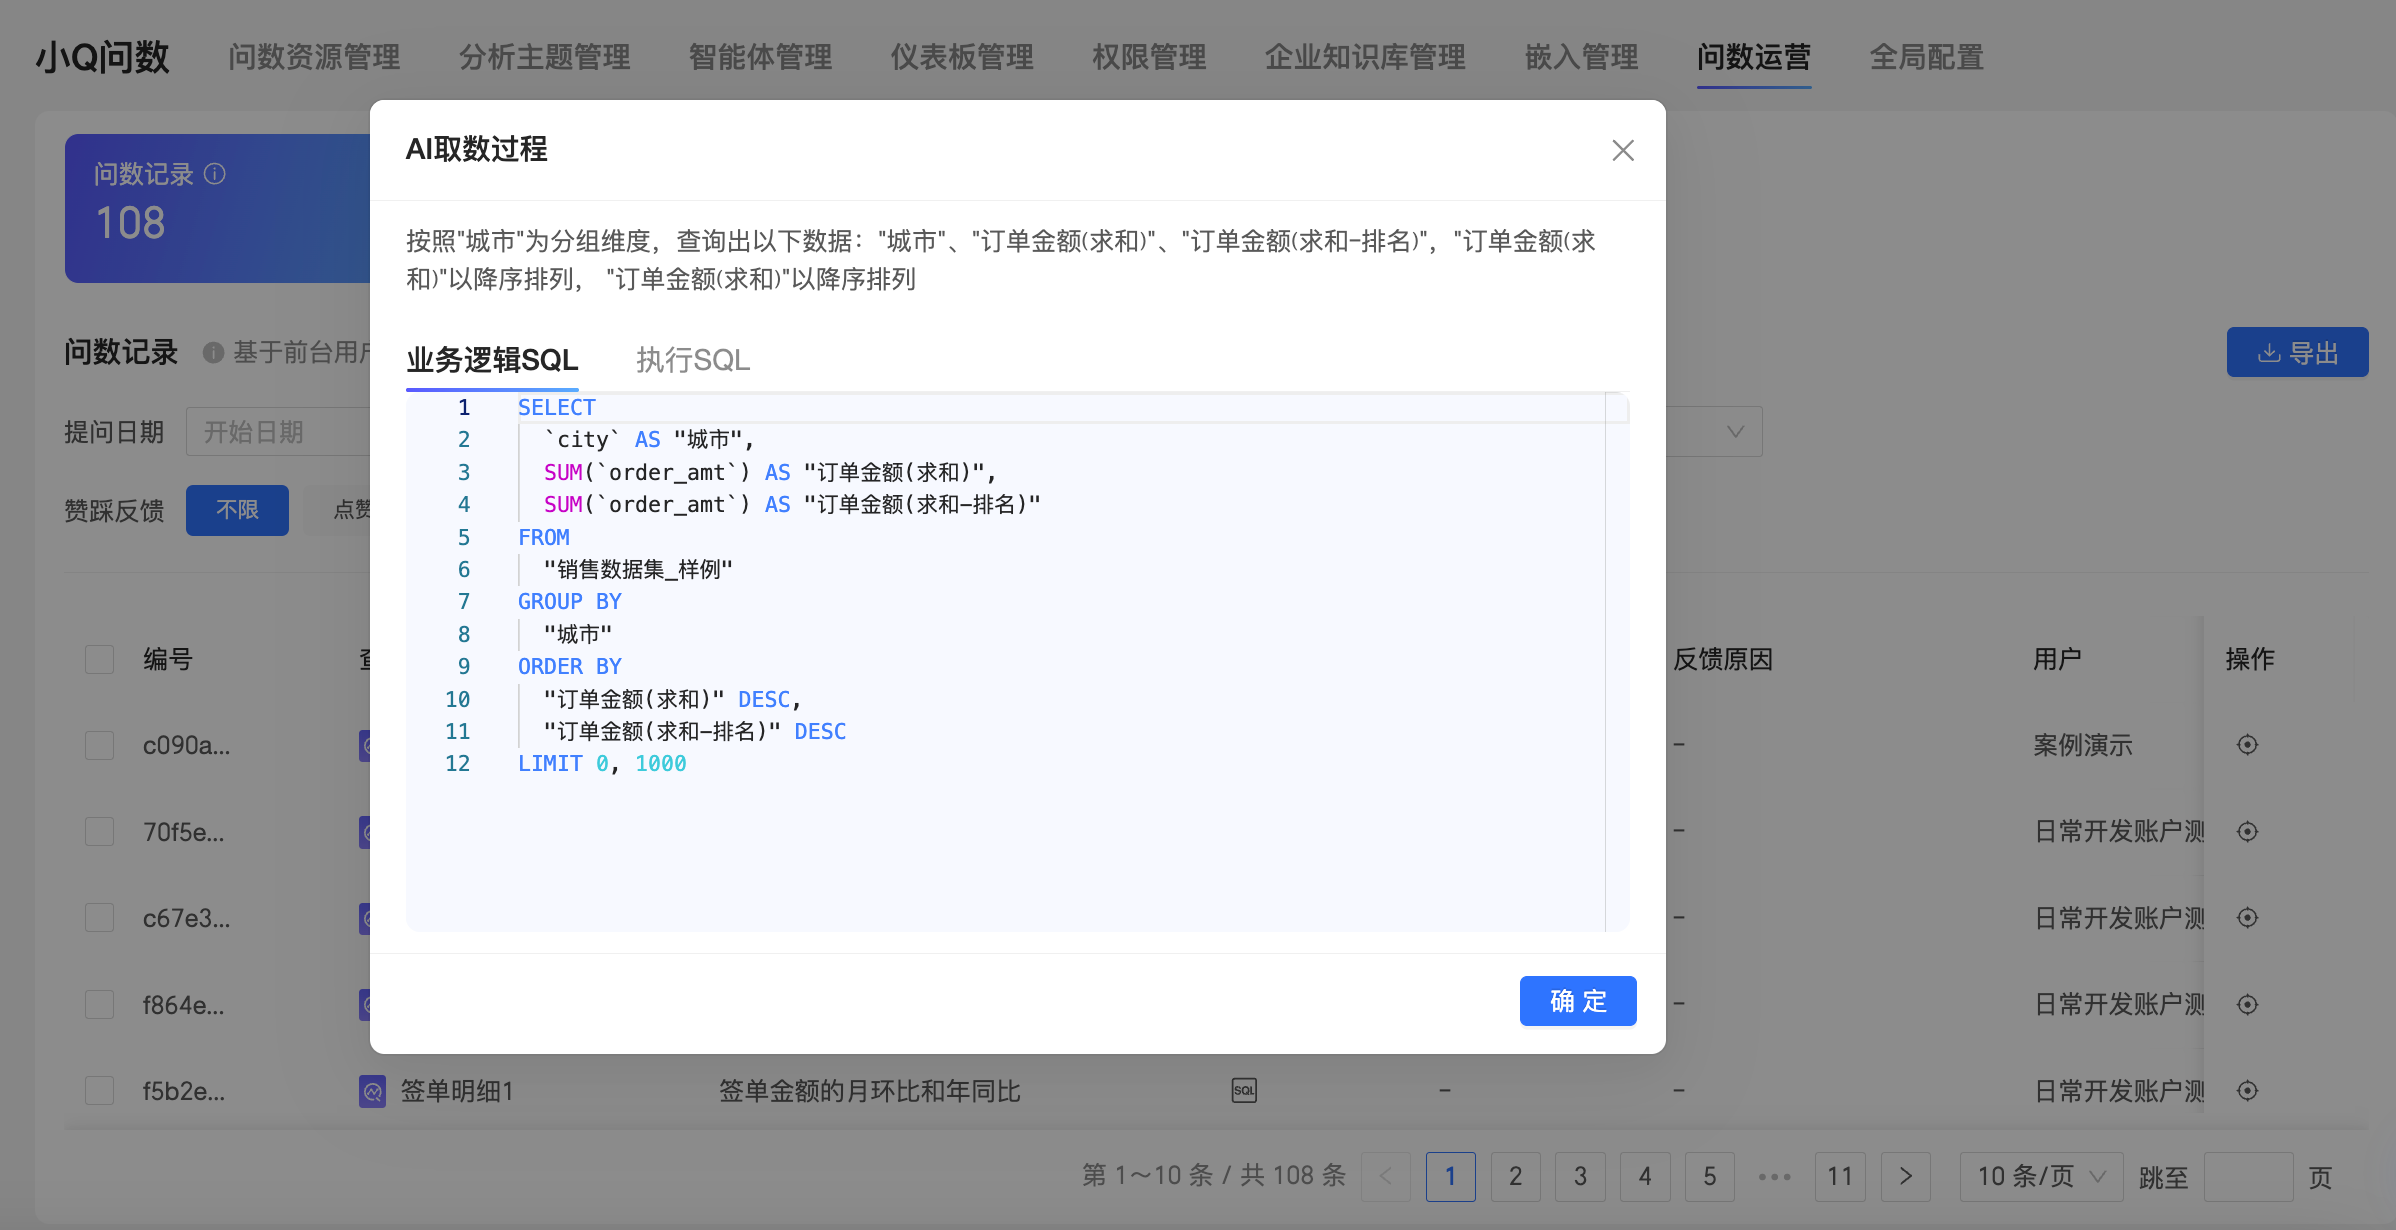The height and width of the screenshot is (1230, 2396).
Task: Click the 开始日期 date input
Action: tap(278, 432)
